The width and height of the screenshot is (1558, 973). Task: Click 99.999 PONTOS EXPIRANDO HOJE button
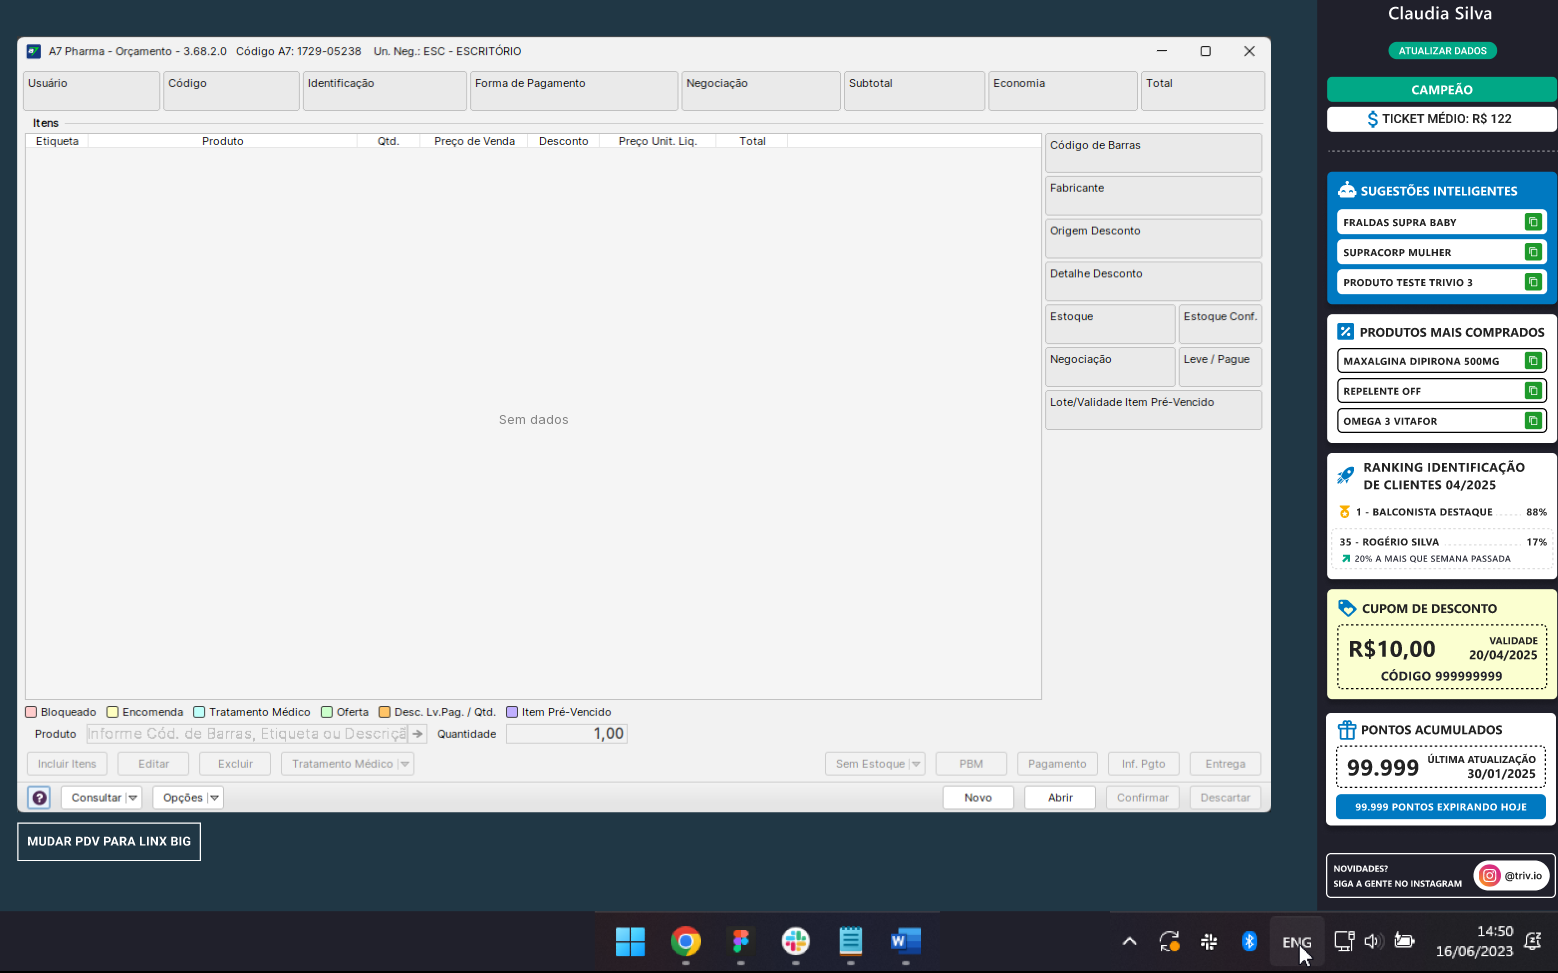coord(1441,807)
